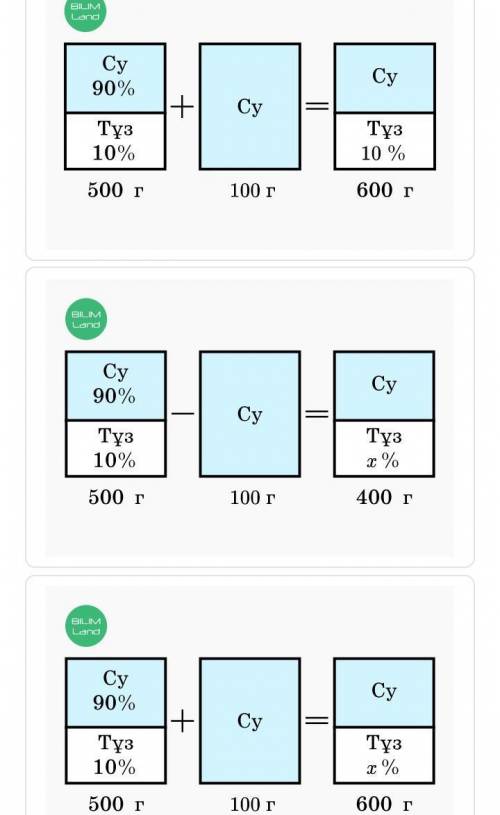This screenshot has height=815, width=500.
Task: Click the plus sign in the last diagram
Action: [182, 721]
